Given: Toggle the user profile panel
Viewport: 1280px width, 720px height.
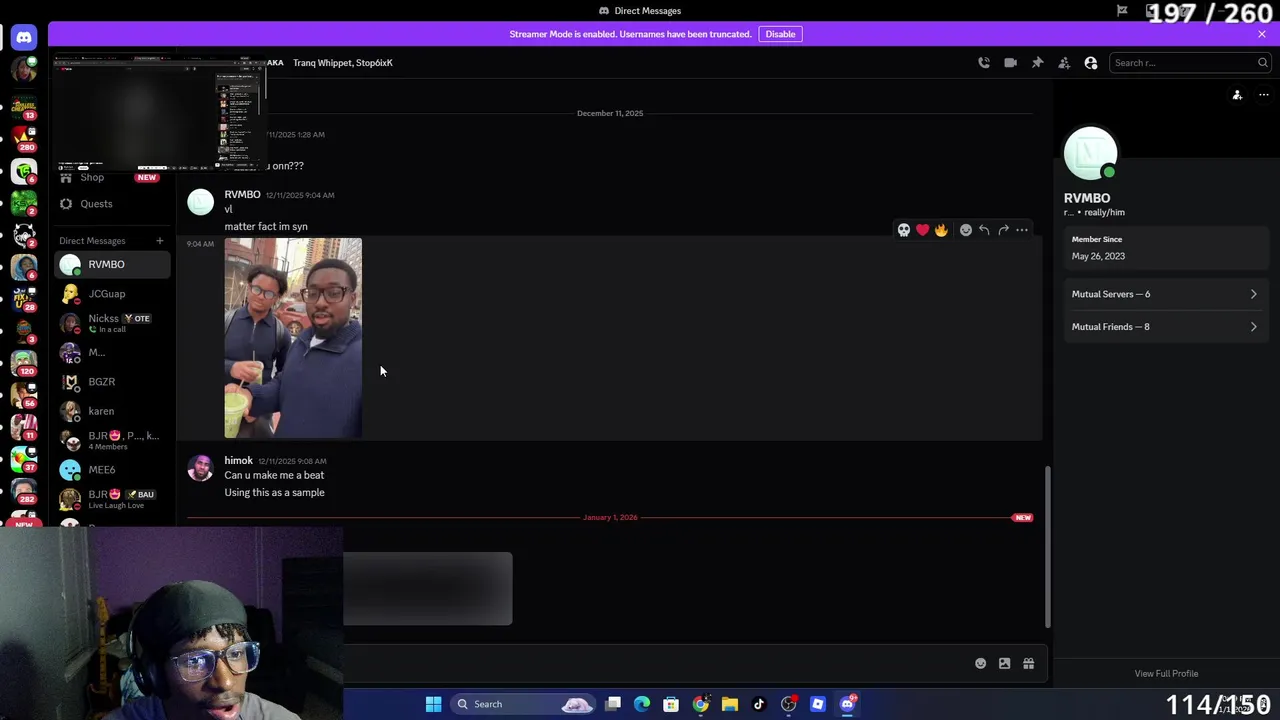Looking at the screenshot, I should (1091, 63).
